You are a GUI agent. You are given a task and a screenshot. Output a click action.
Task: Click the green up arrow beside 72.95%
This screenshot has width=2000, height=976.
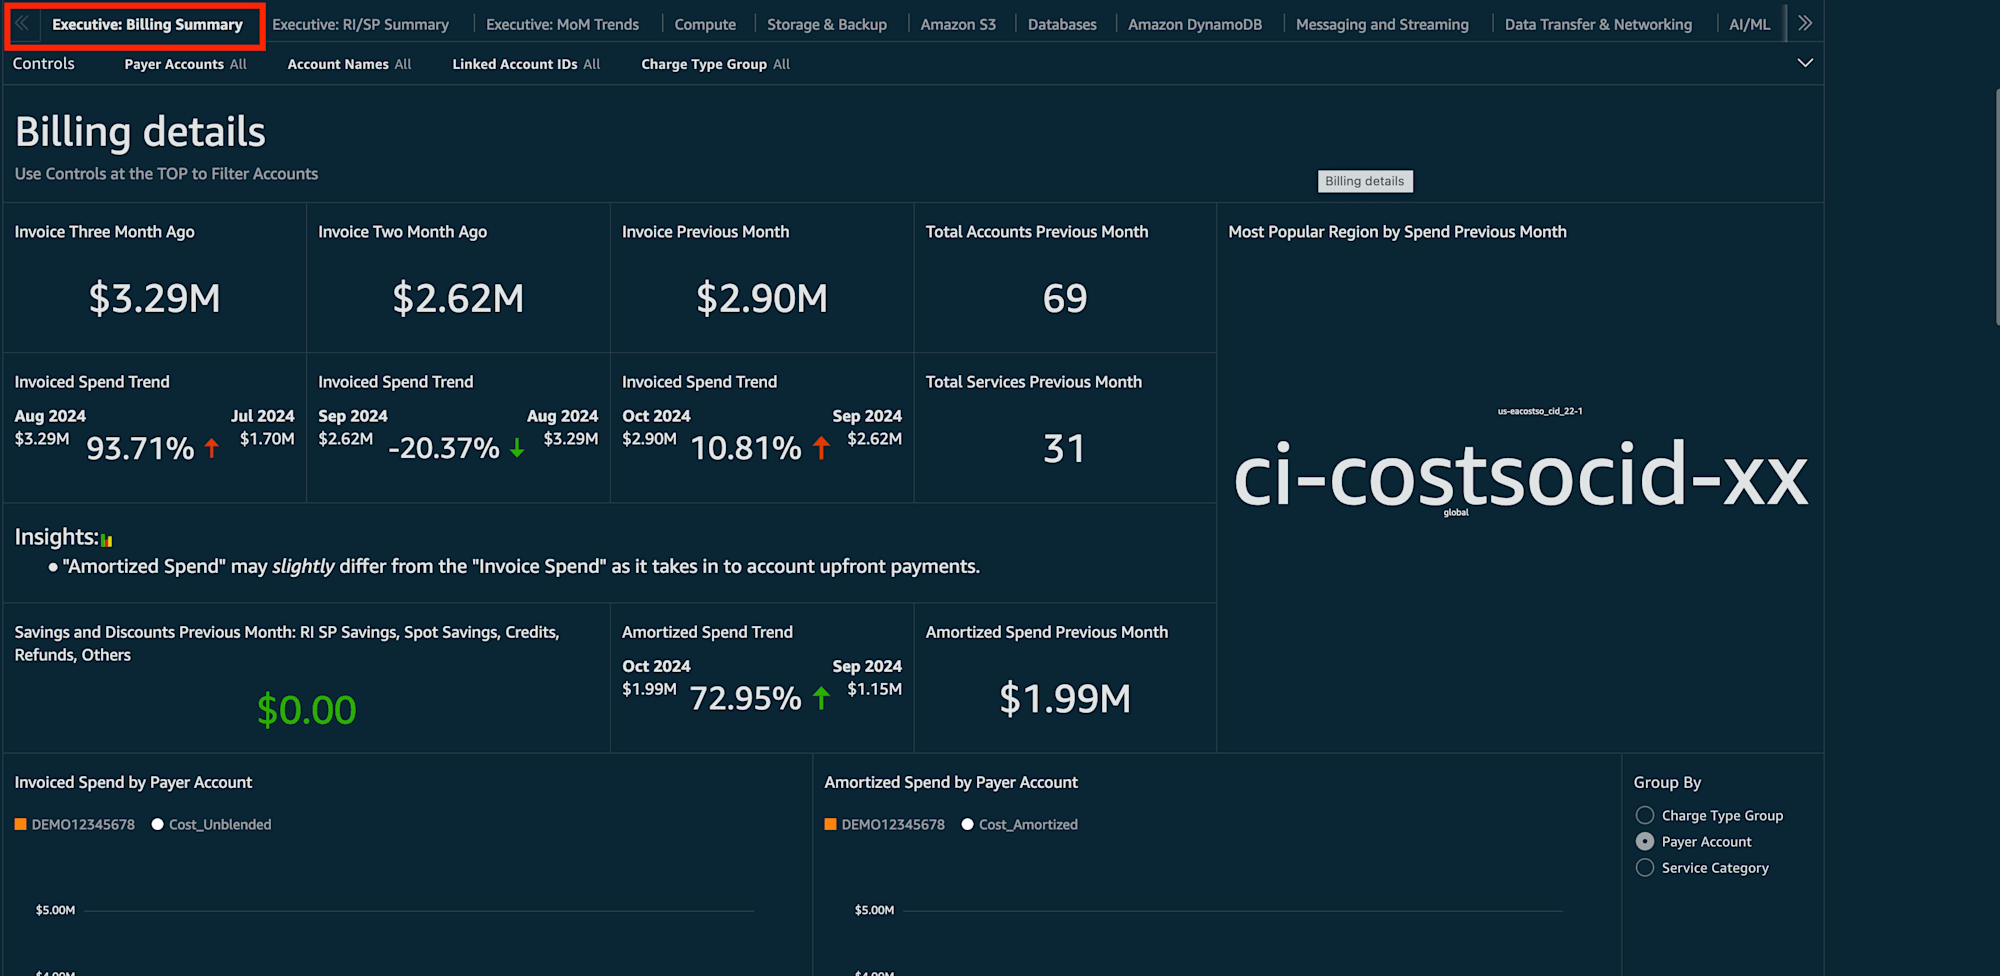click(x=821, y=698)
